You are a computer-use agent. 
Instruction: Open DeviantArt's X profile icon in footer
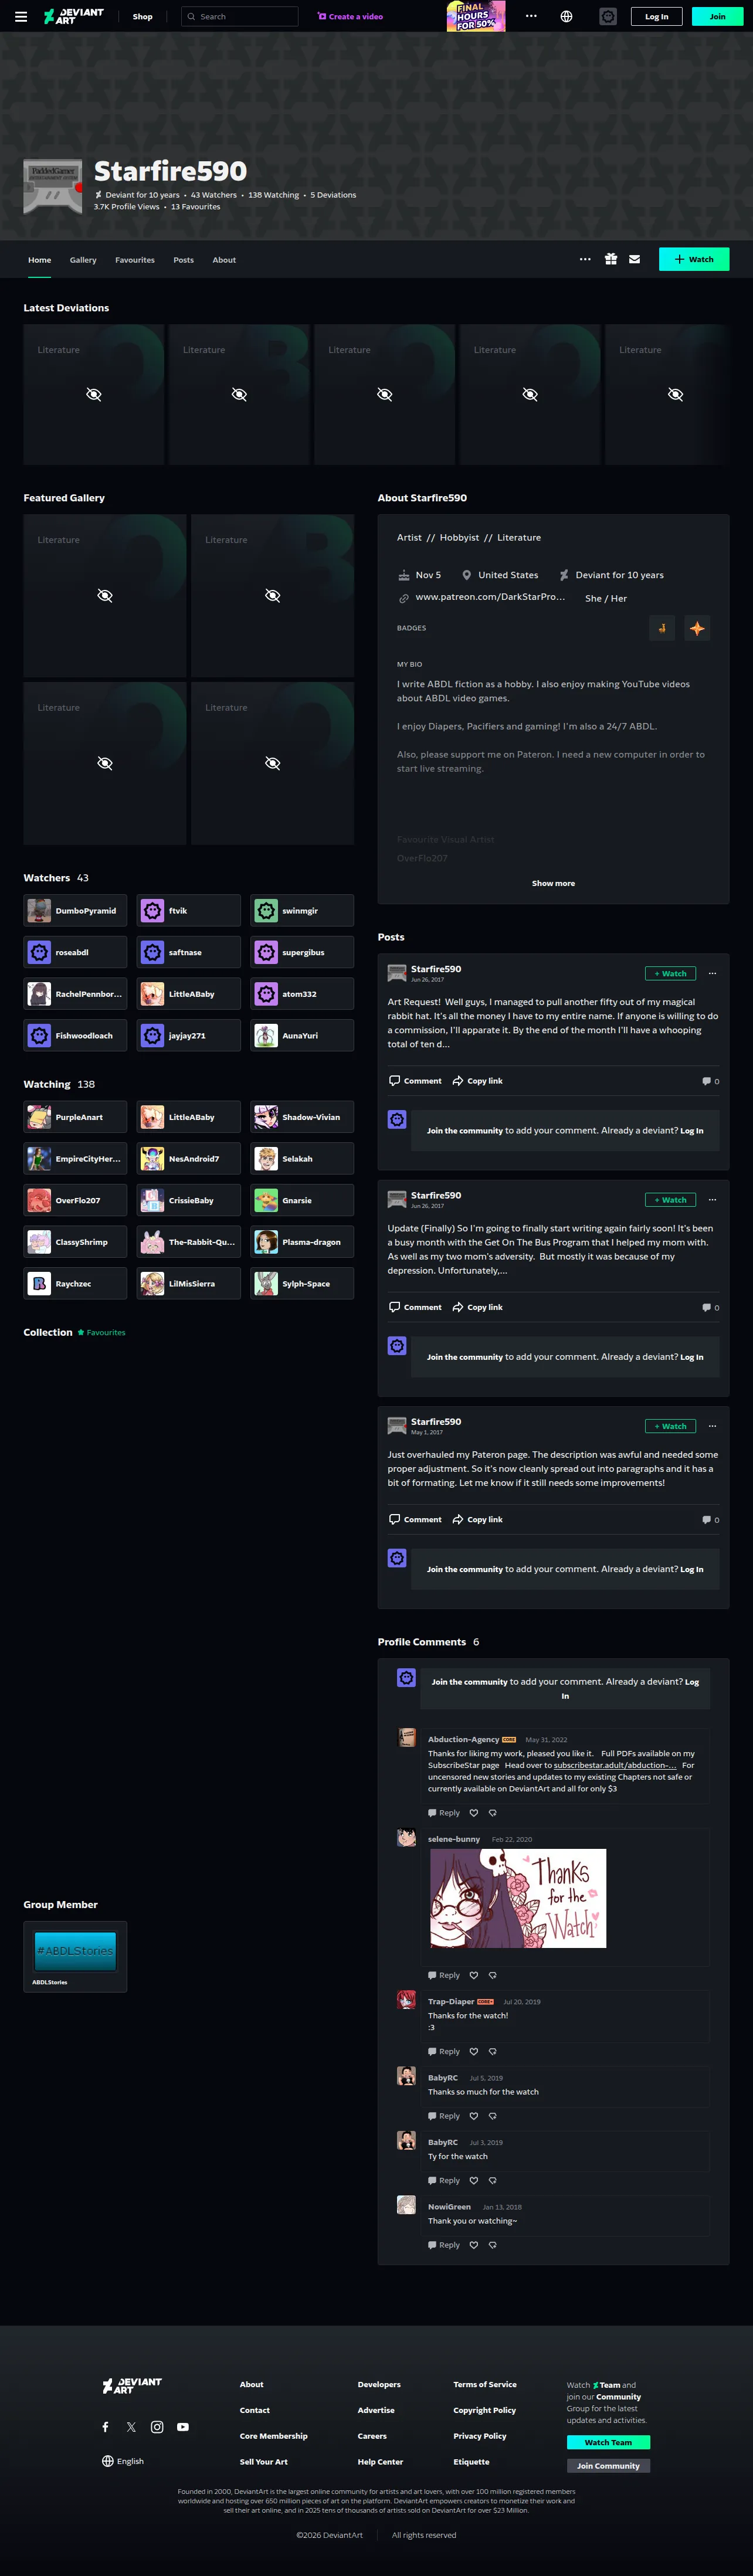(x=131, y=2427)
